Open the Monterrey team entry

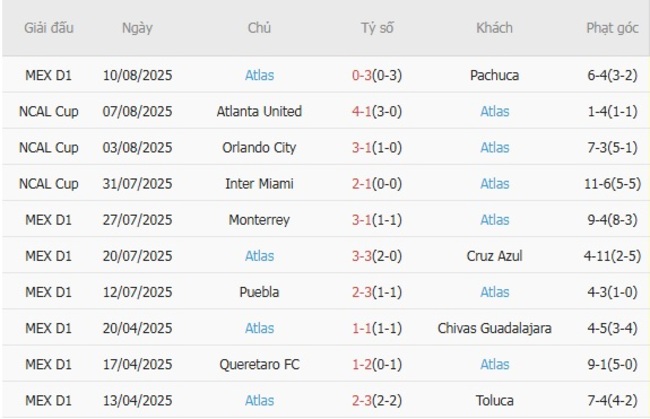[x=259, y=219]
